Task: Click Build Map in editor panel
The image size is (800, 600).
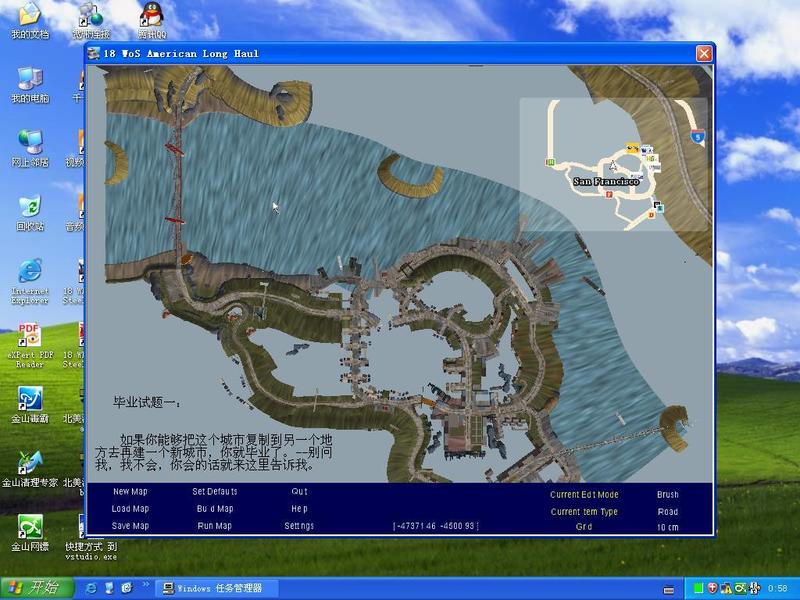Action: pos(215,509)
